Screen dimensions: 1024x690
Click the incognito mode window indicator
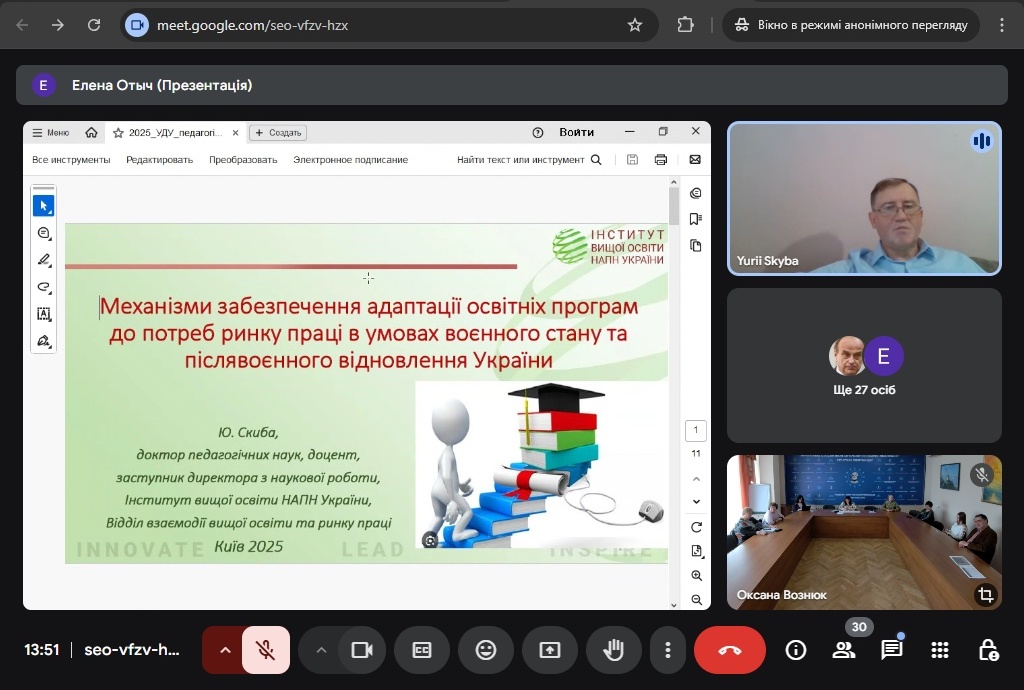tap(851, 25)
